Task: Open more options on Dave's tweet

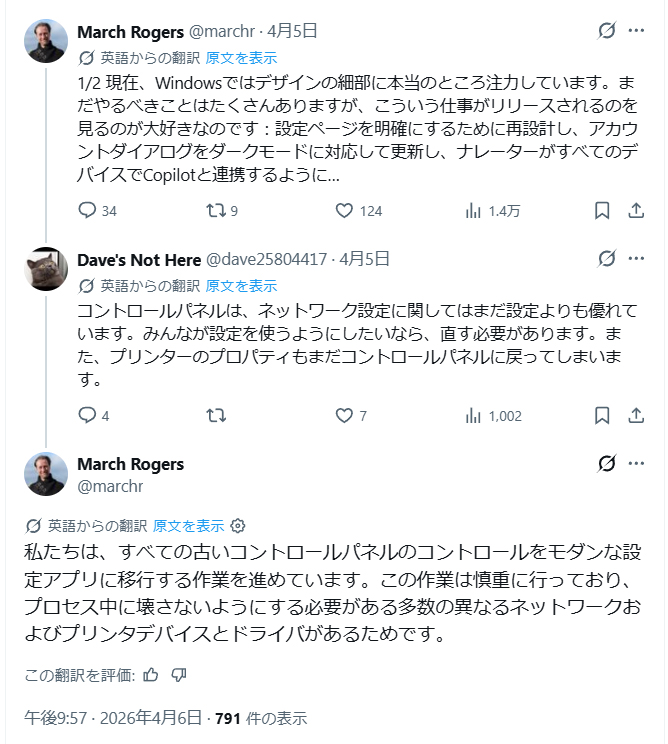Action: coord(636,259)
